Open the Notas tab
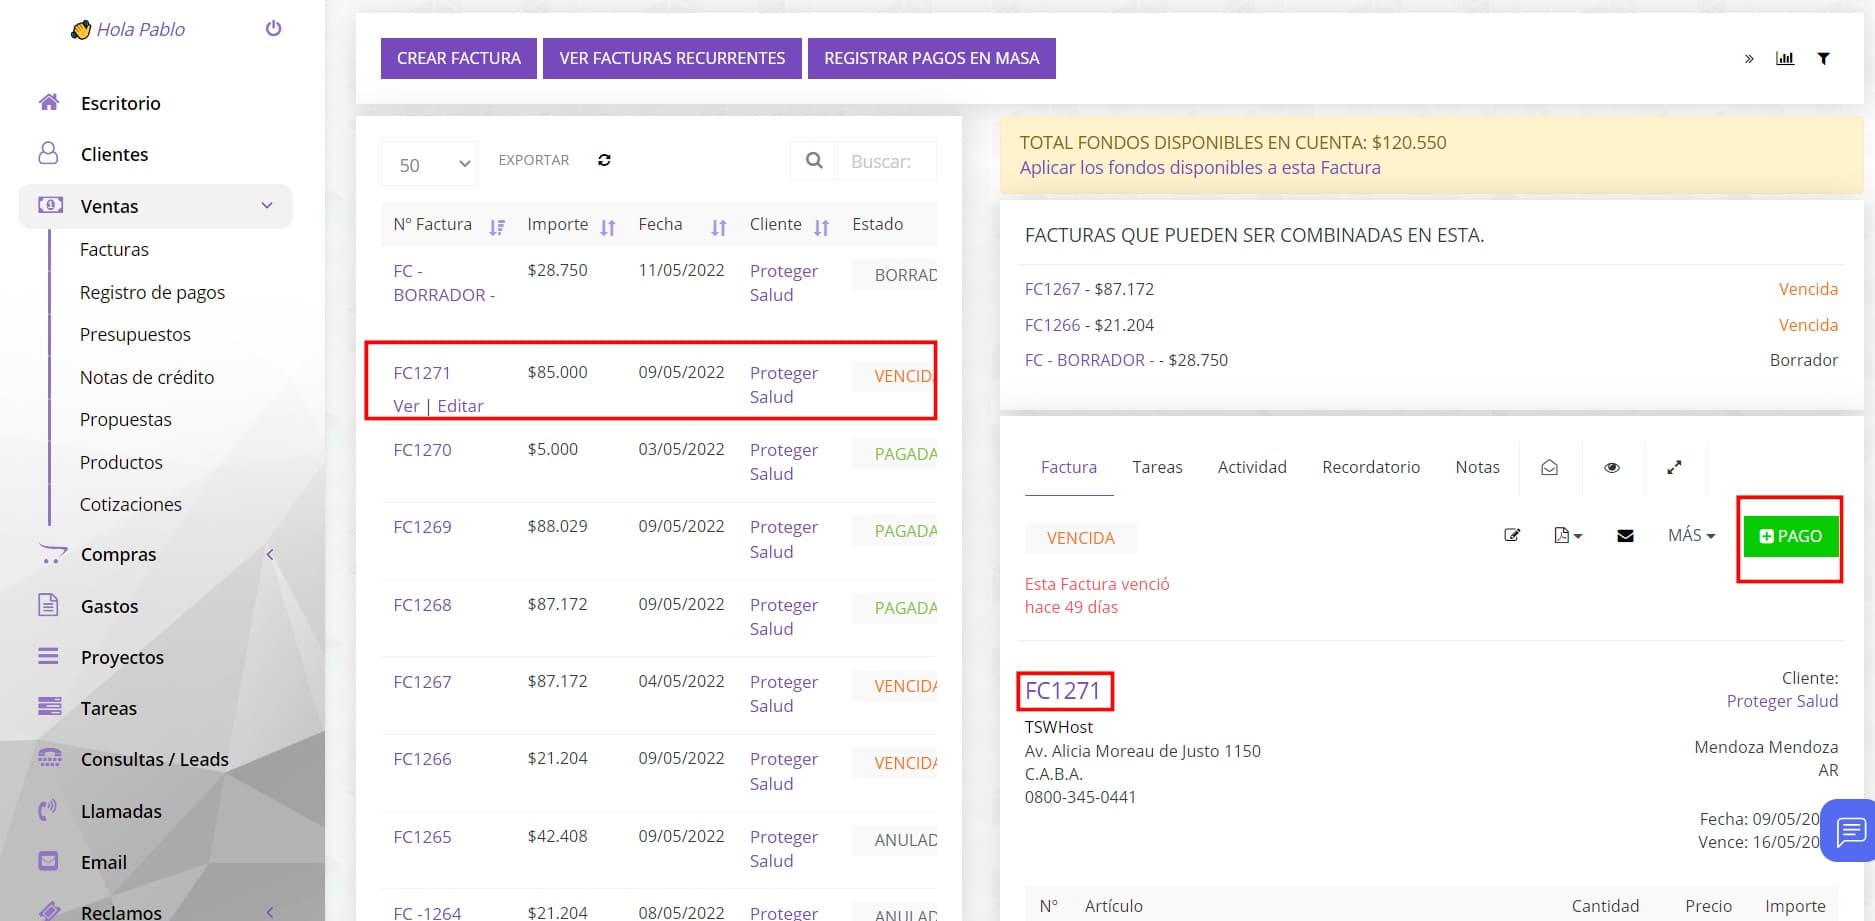Viewport: 1875px width, 921px height. pos(1477,467)
